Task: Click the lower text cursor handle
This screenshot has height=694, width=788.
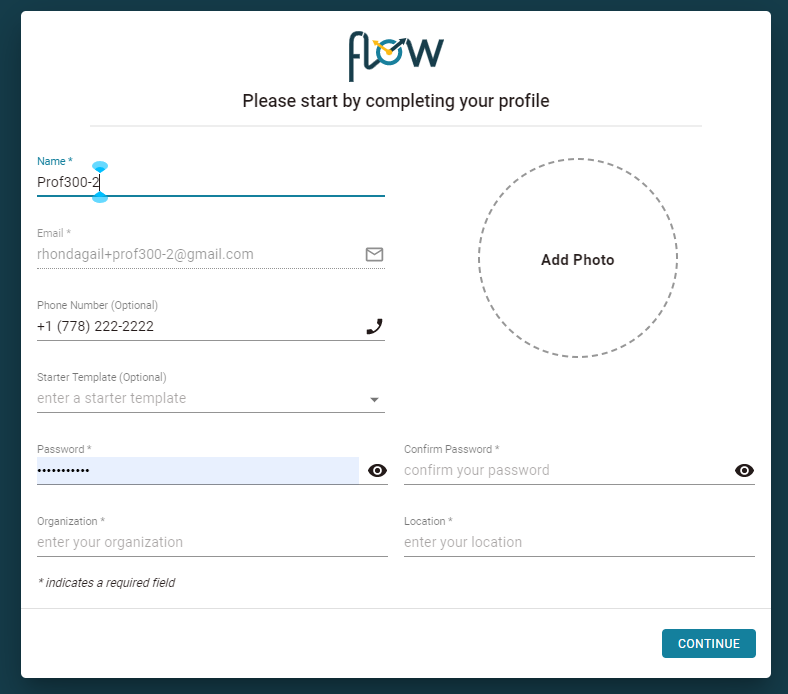Action: [100, 197]
